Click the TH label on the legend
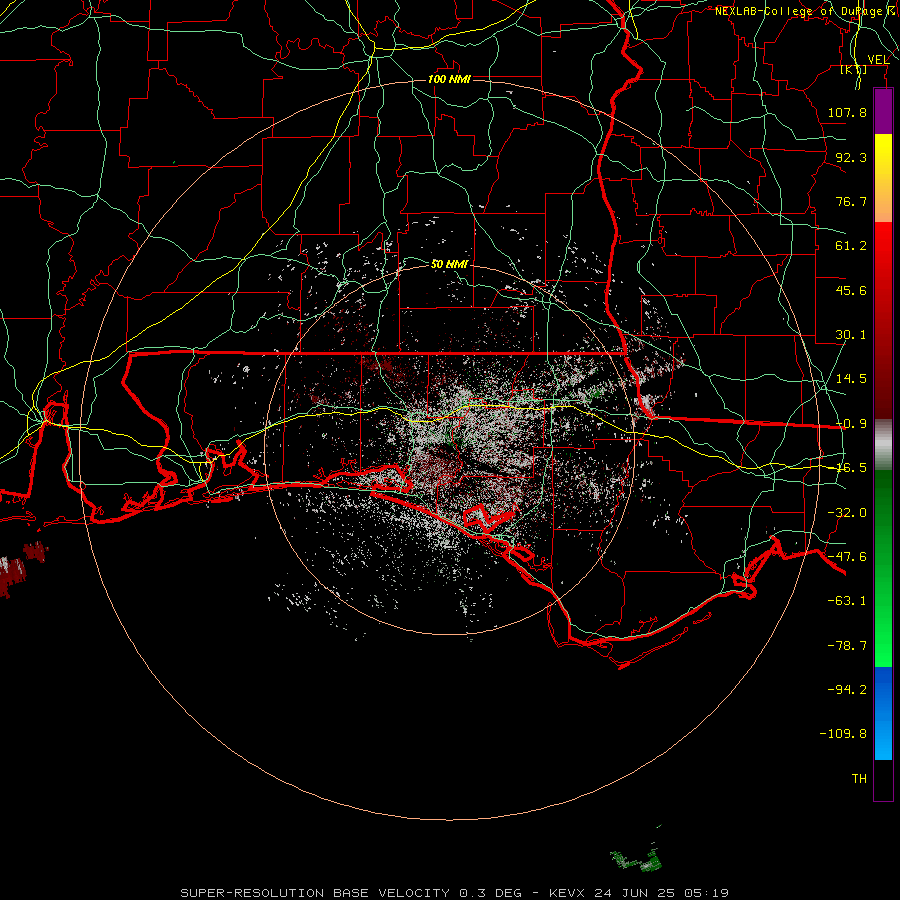This screenshot has width=900, height=900. (859, 779)
